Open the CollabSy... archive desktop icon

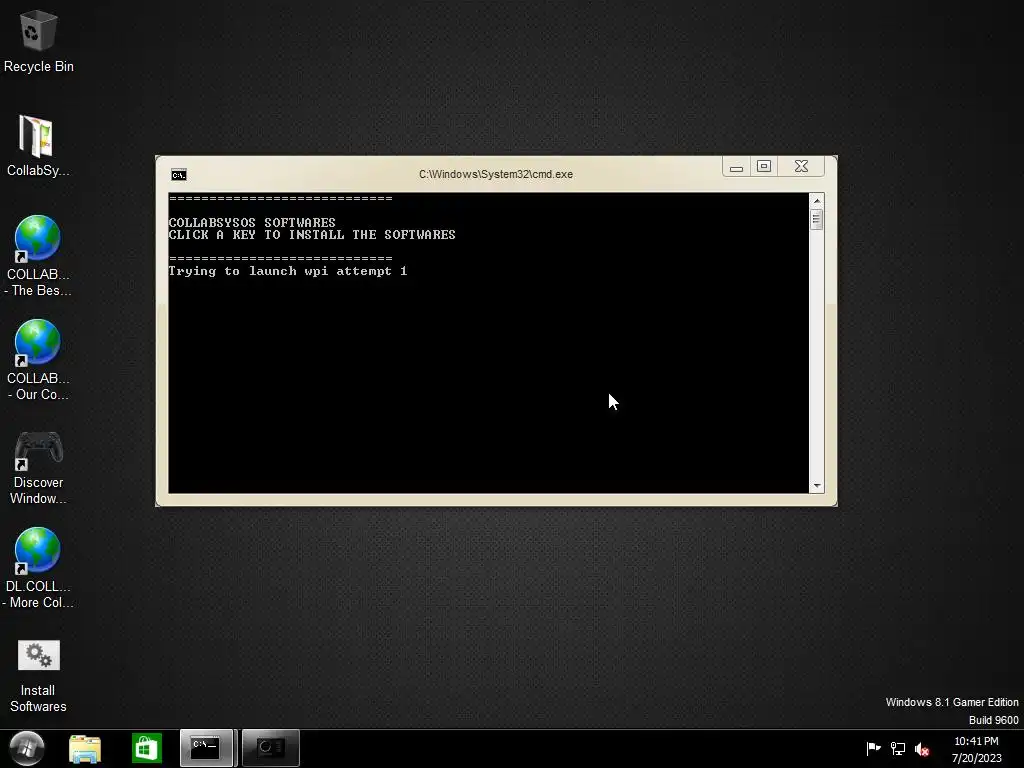tap(37, 146)
